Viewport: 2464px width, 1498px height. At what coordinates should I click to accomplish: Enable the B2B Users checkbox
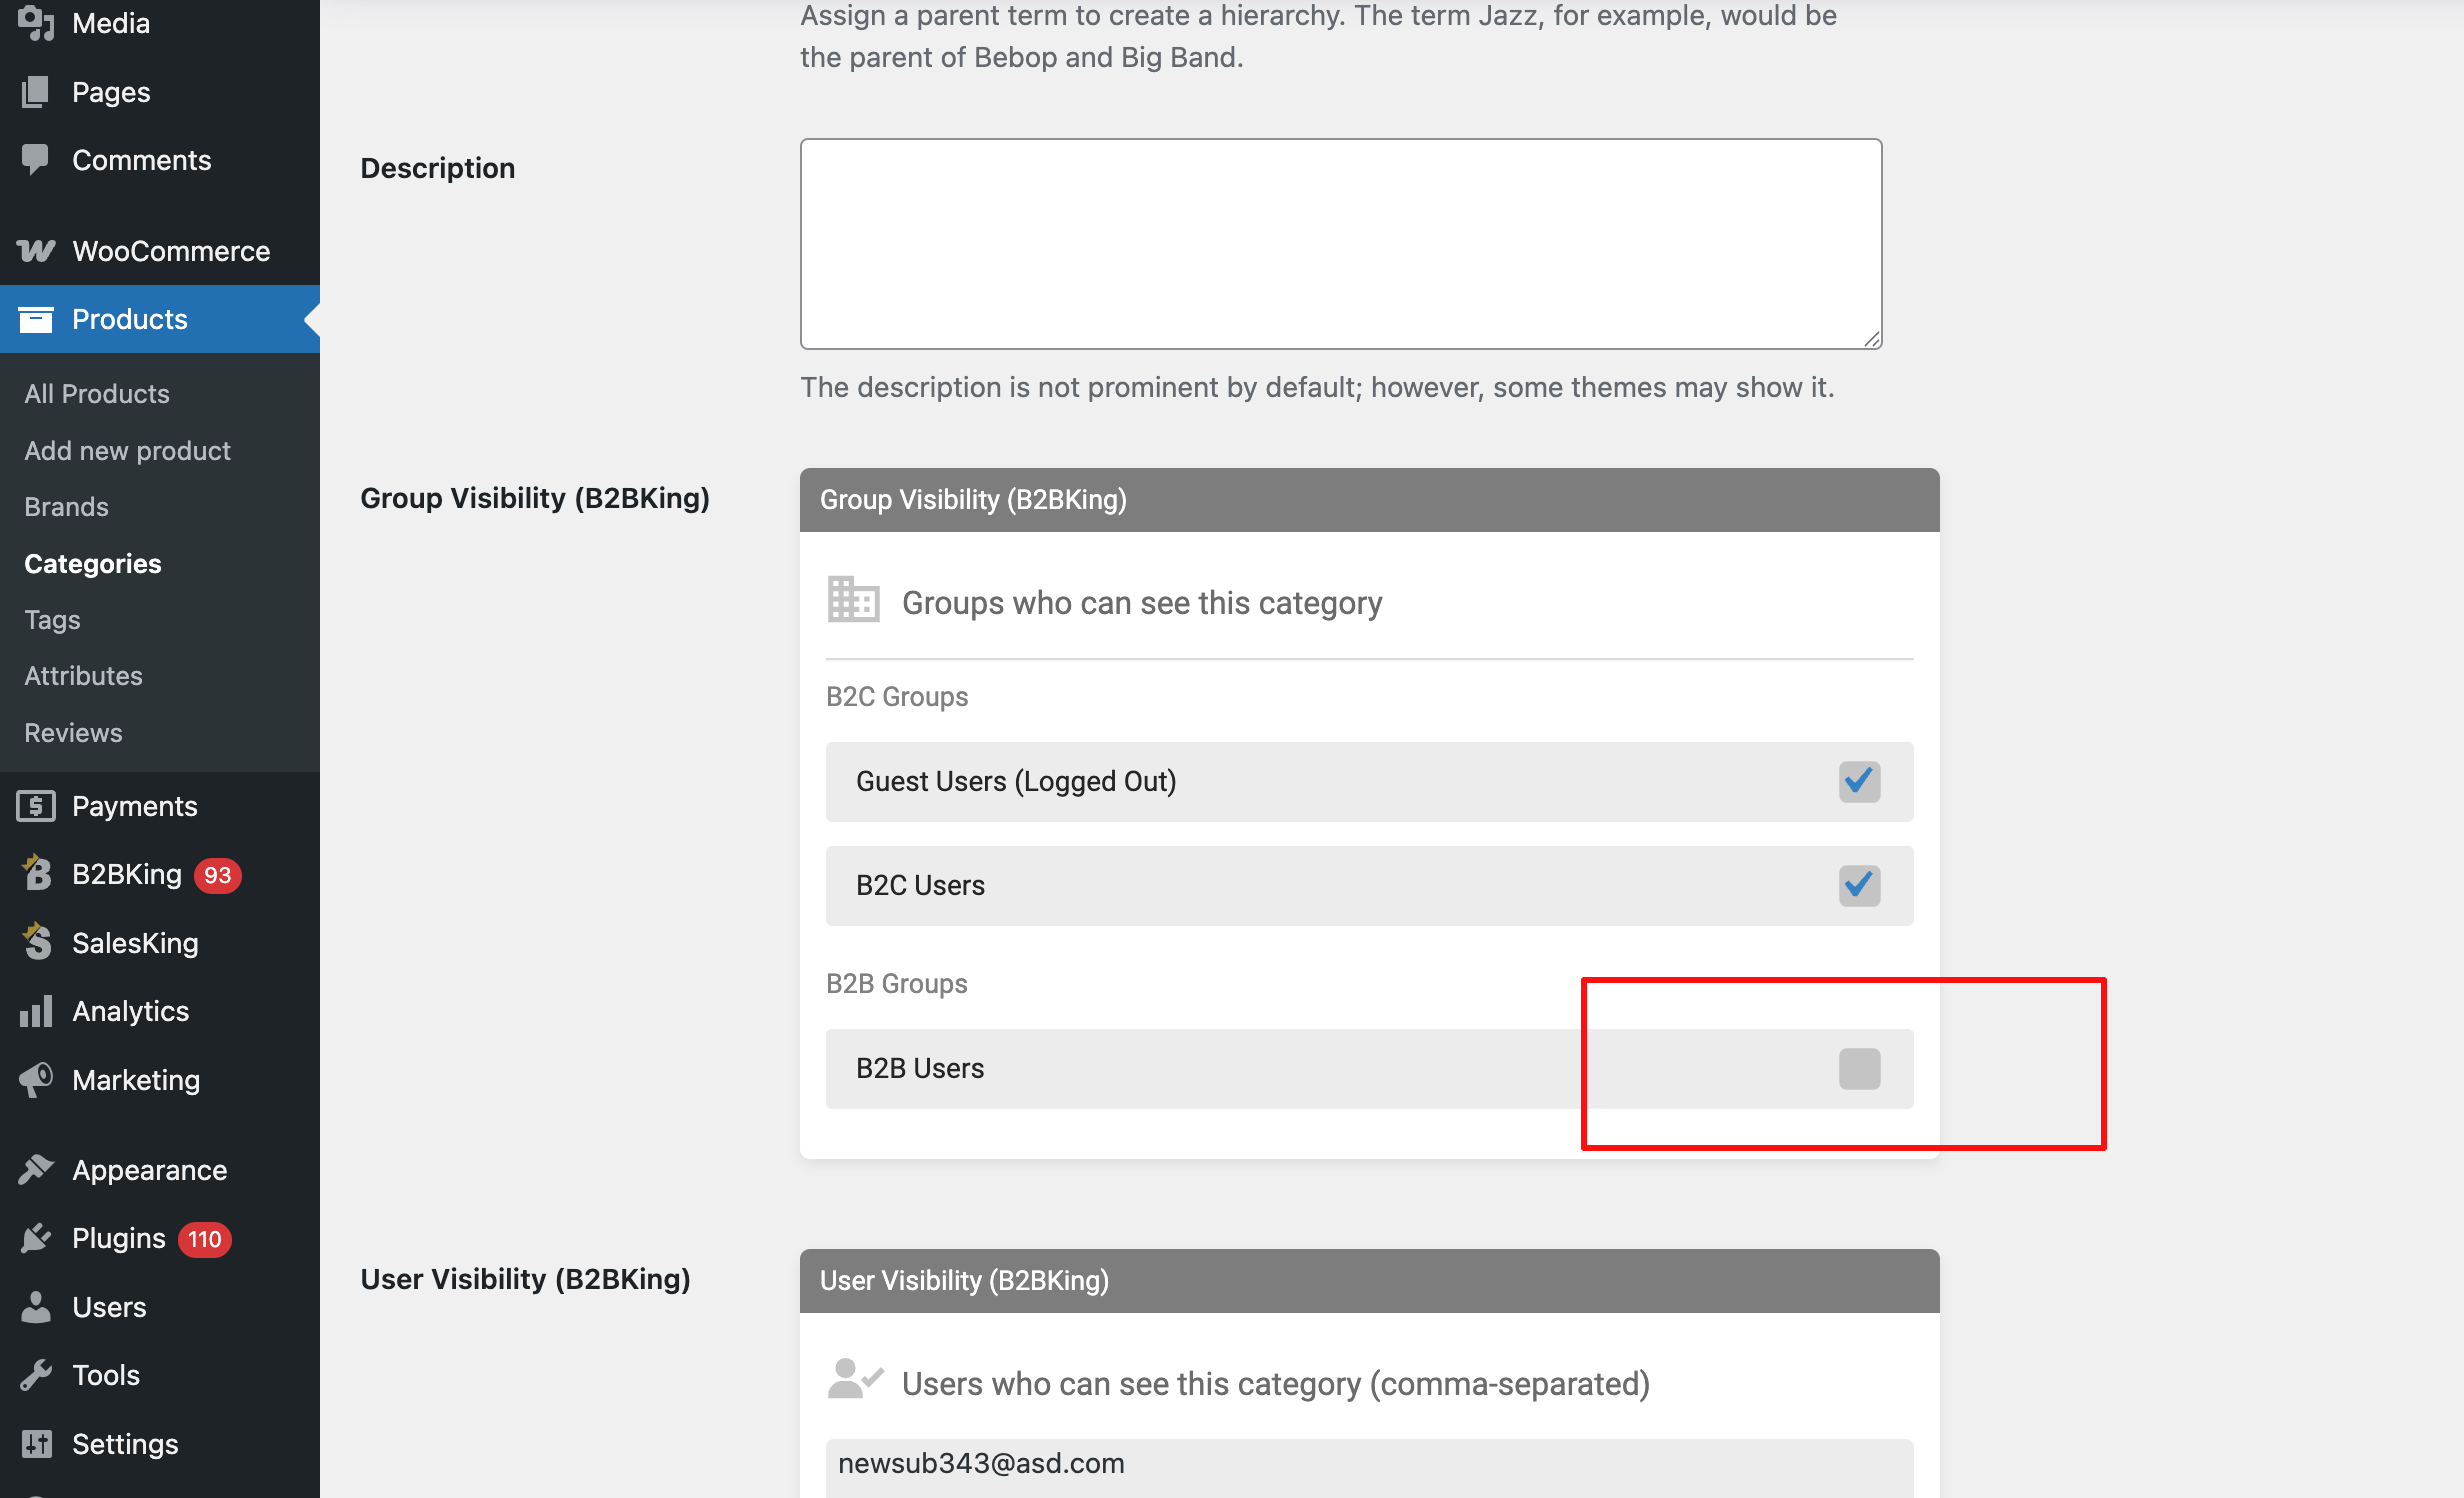1859,1068
